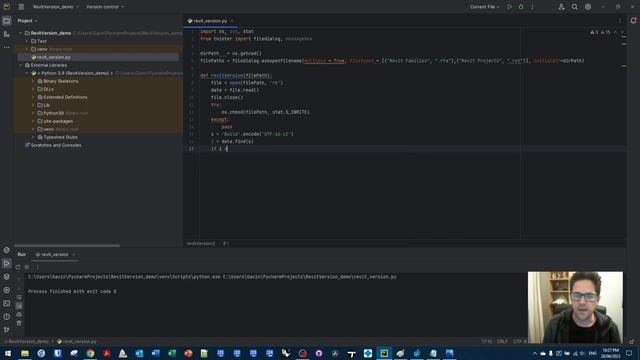Click the warnings count indicator
The image size is (640, 360).
click(x=600, y=32)
